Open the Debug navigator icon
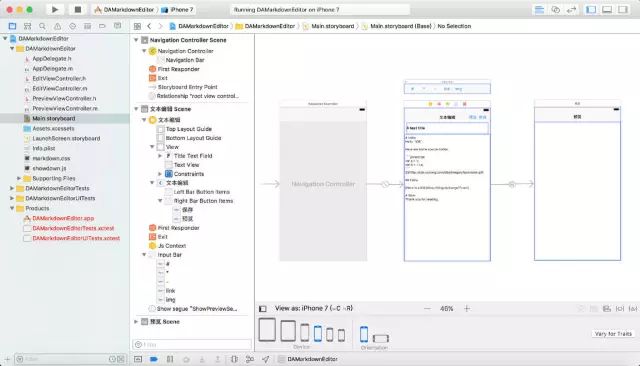The image size is (640, 366). (x=87, y=26)
